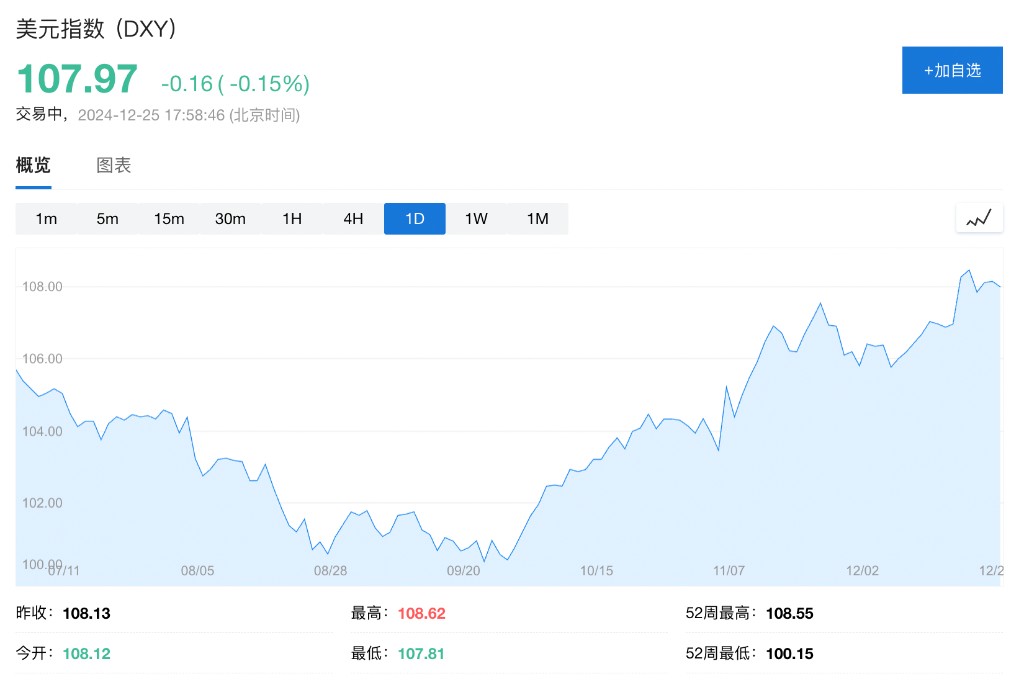Click the 08/28 date label
Image resolution: width=1024 pixels, height=695 pixels.
330,570
